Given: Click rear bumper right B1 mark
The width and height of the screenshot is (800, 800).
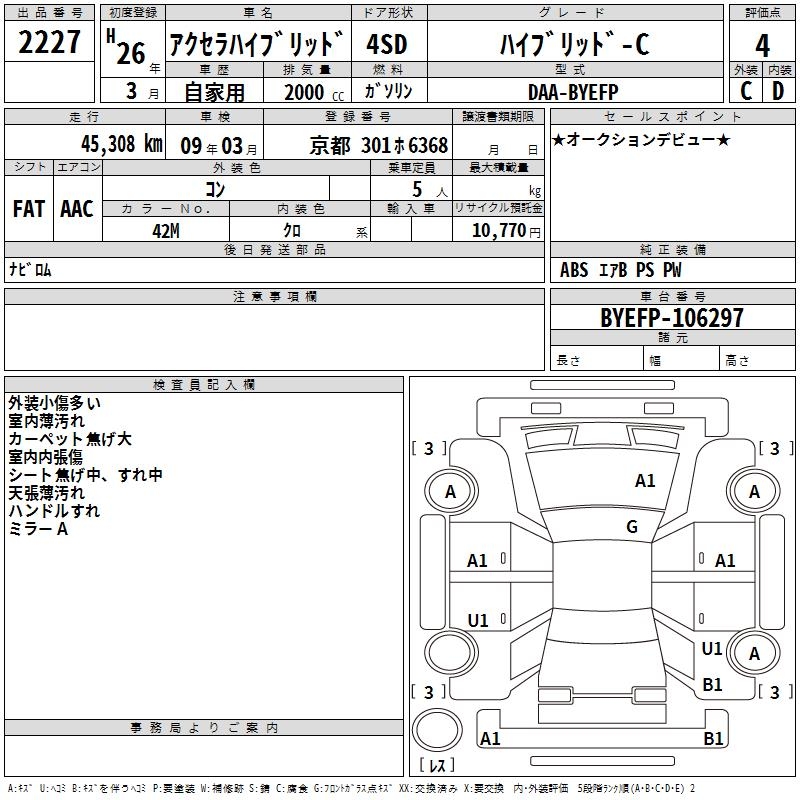Looking at the screenshot, I should click(713, 738).
